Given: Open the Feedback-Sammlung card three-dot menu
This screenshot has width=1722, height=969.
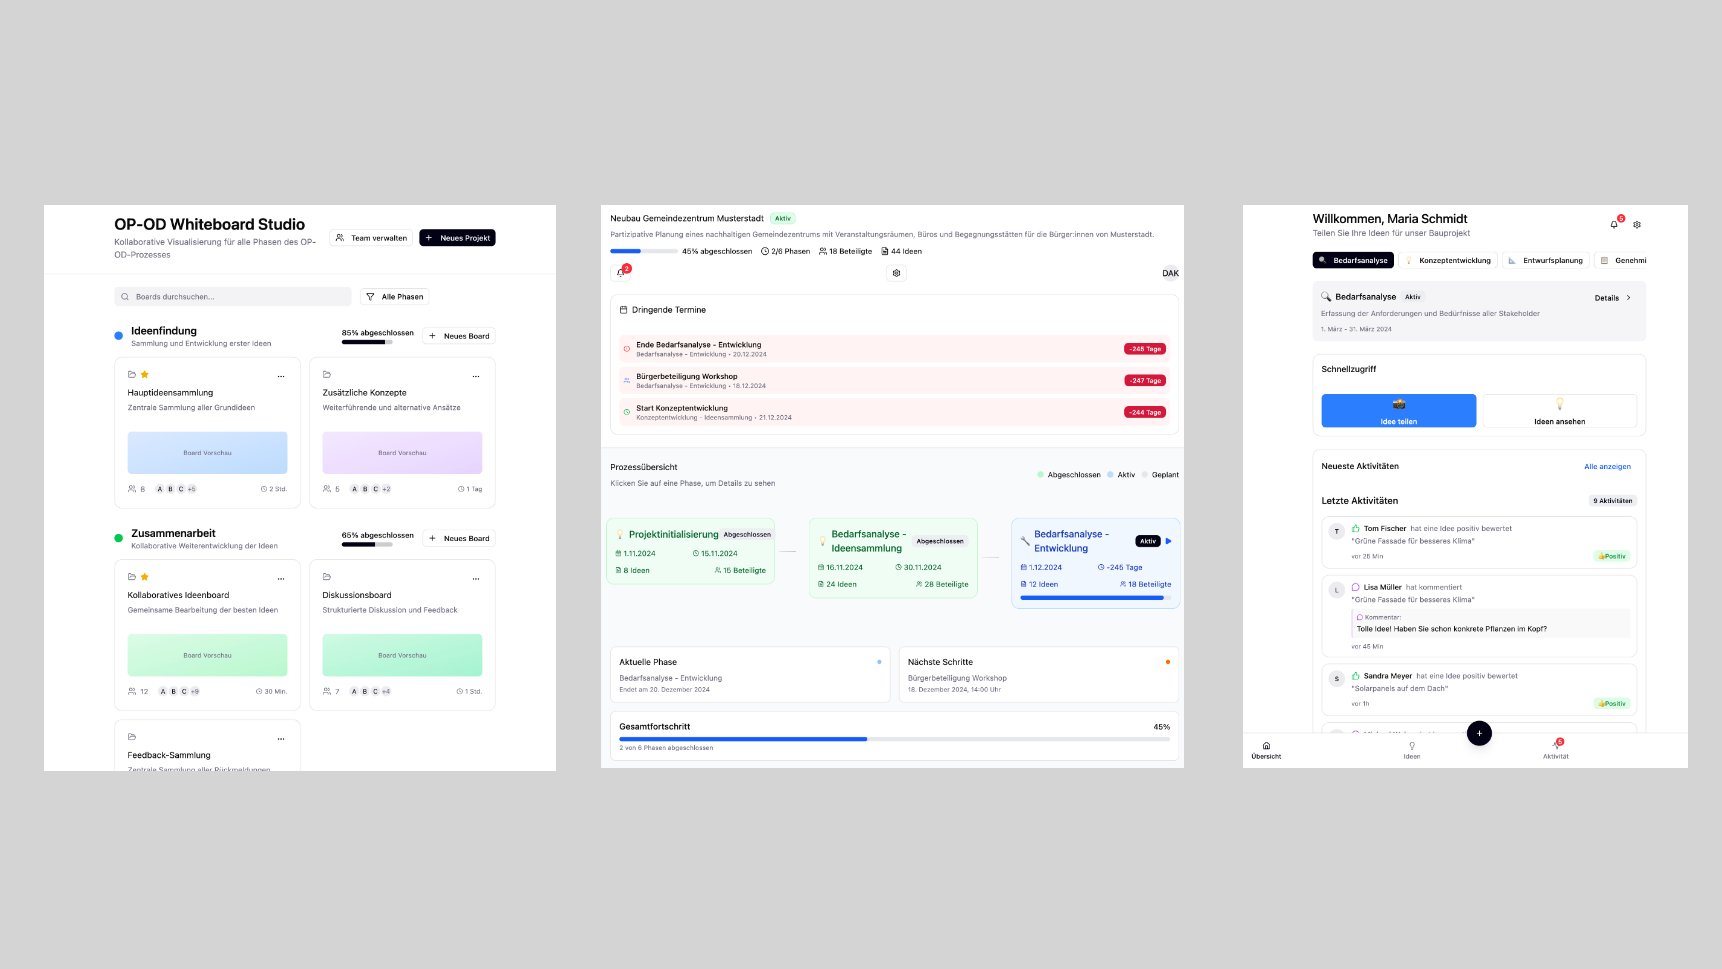Looking at the screenshot, I should tap(281, 738).
